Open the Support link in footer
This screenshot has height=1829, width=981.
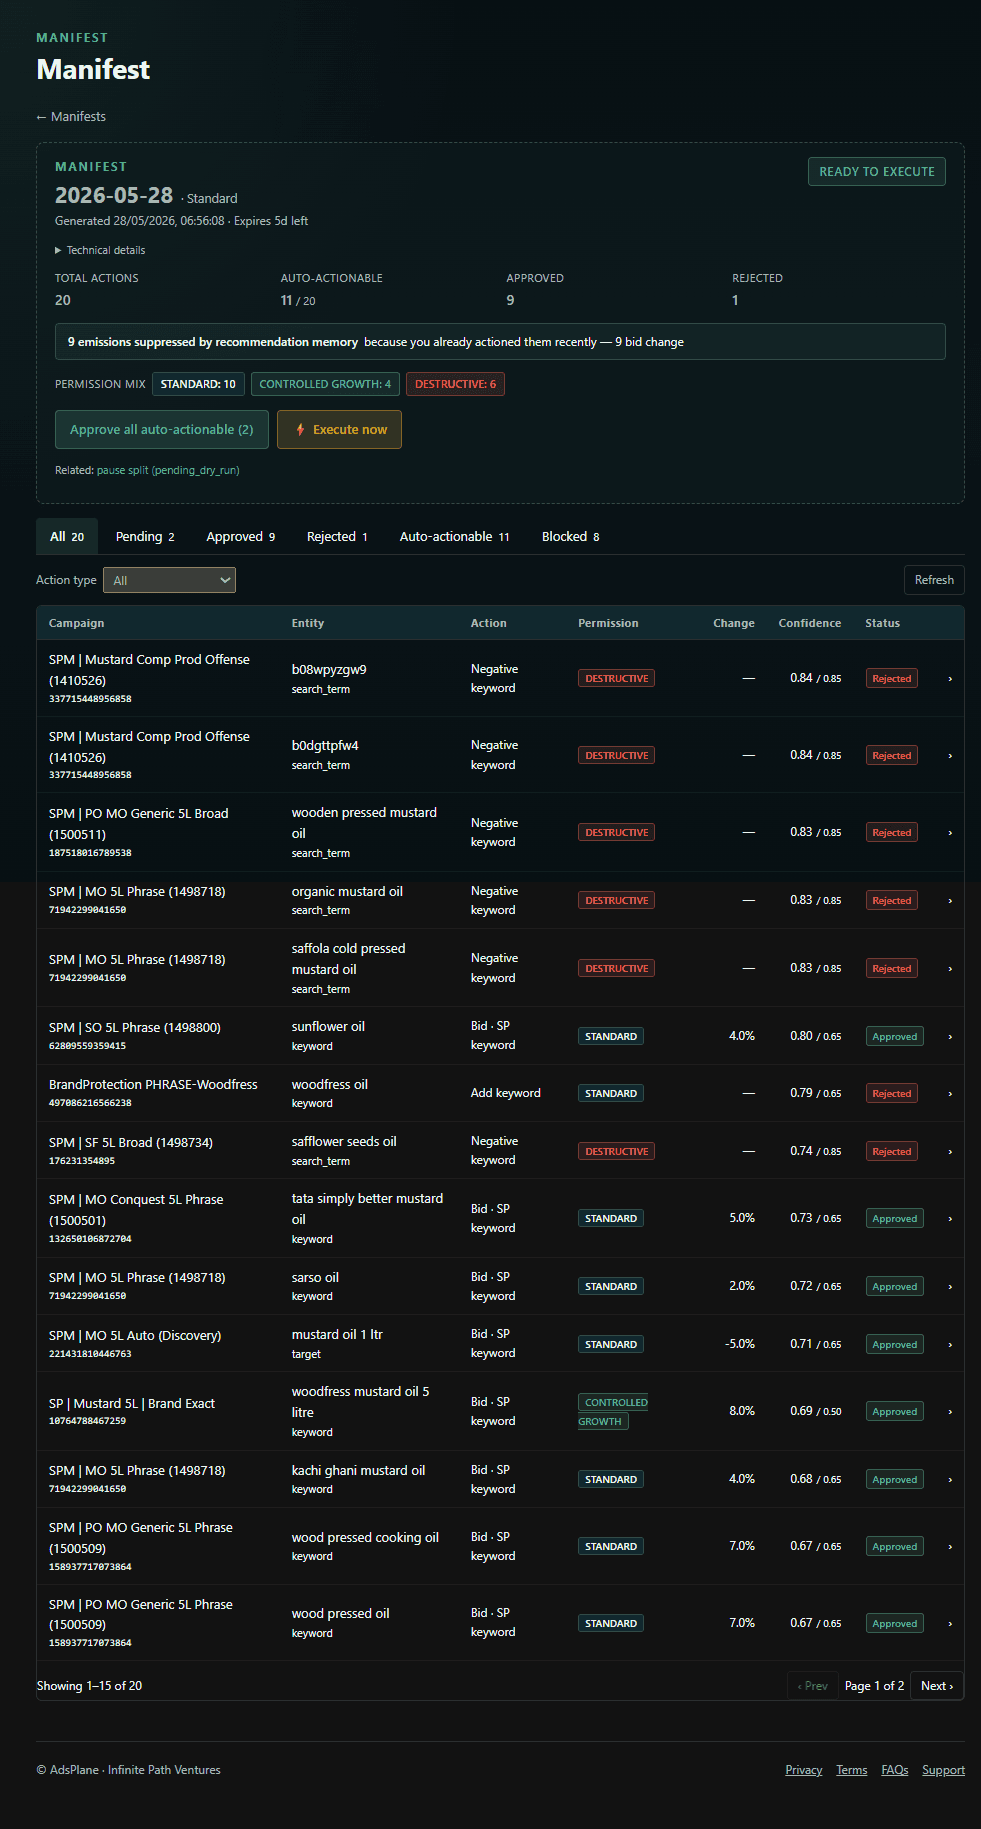point(943,1770)
